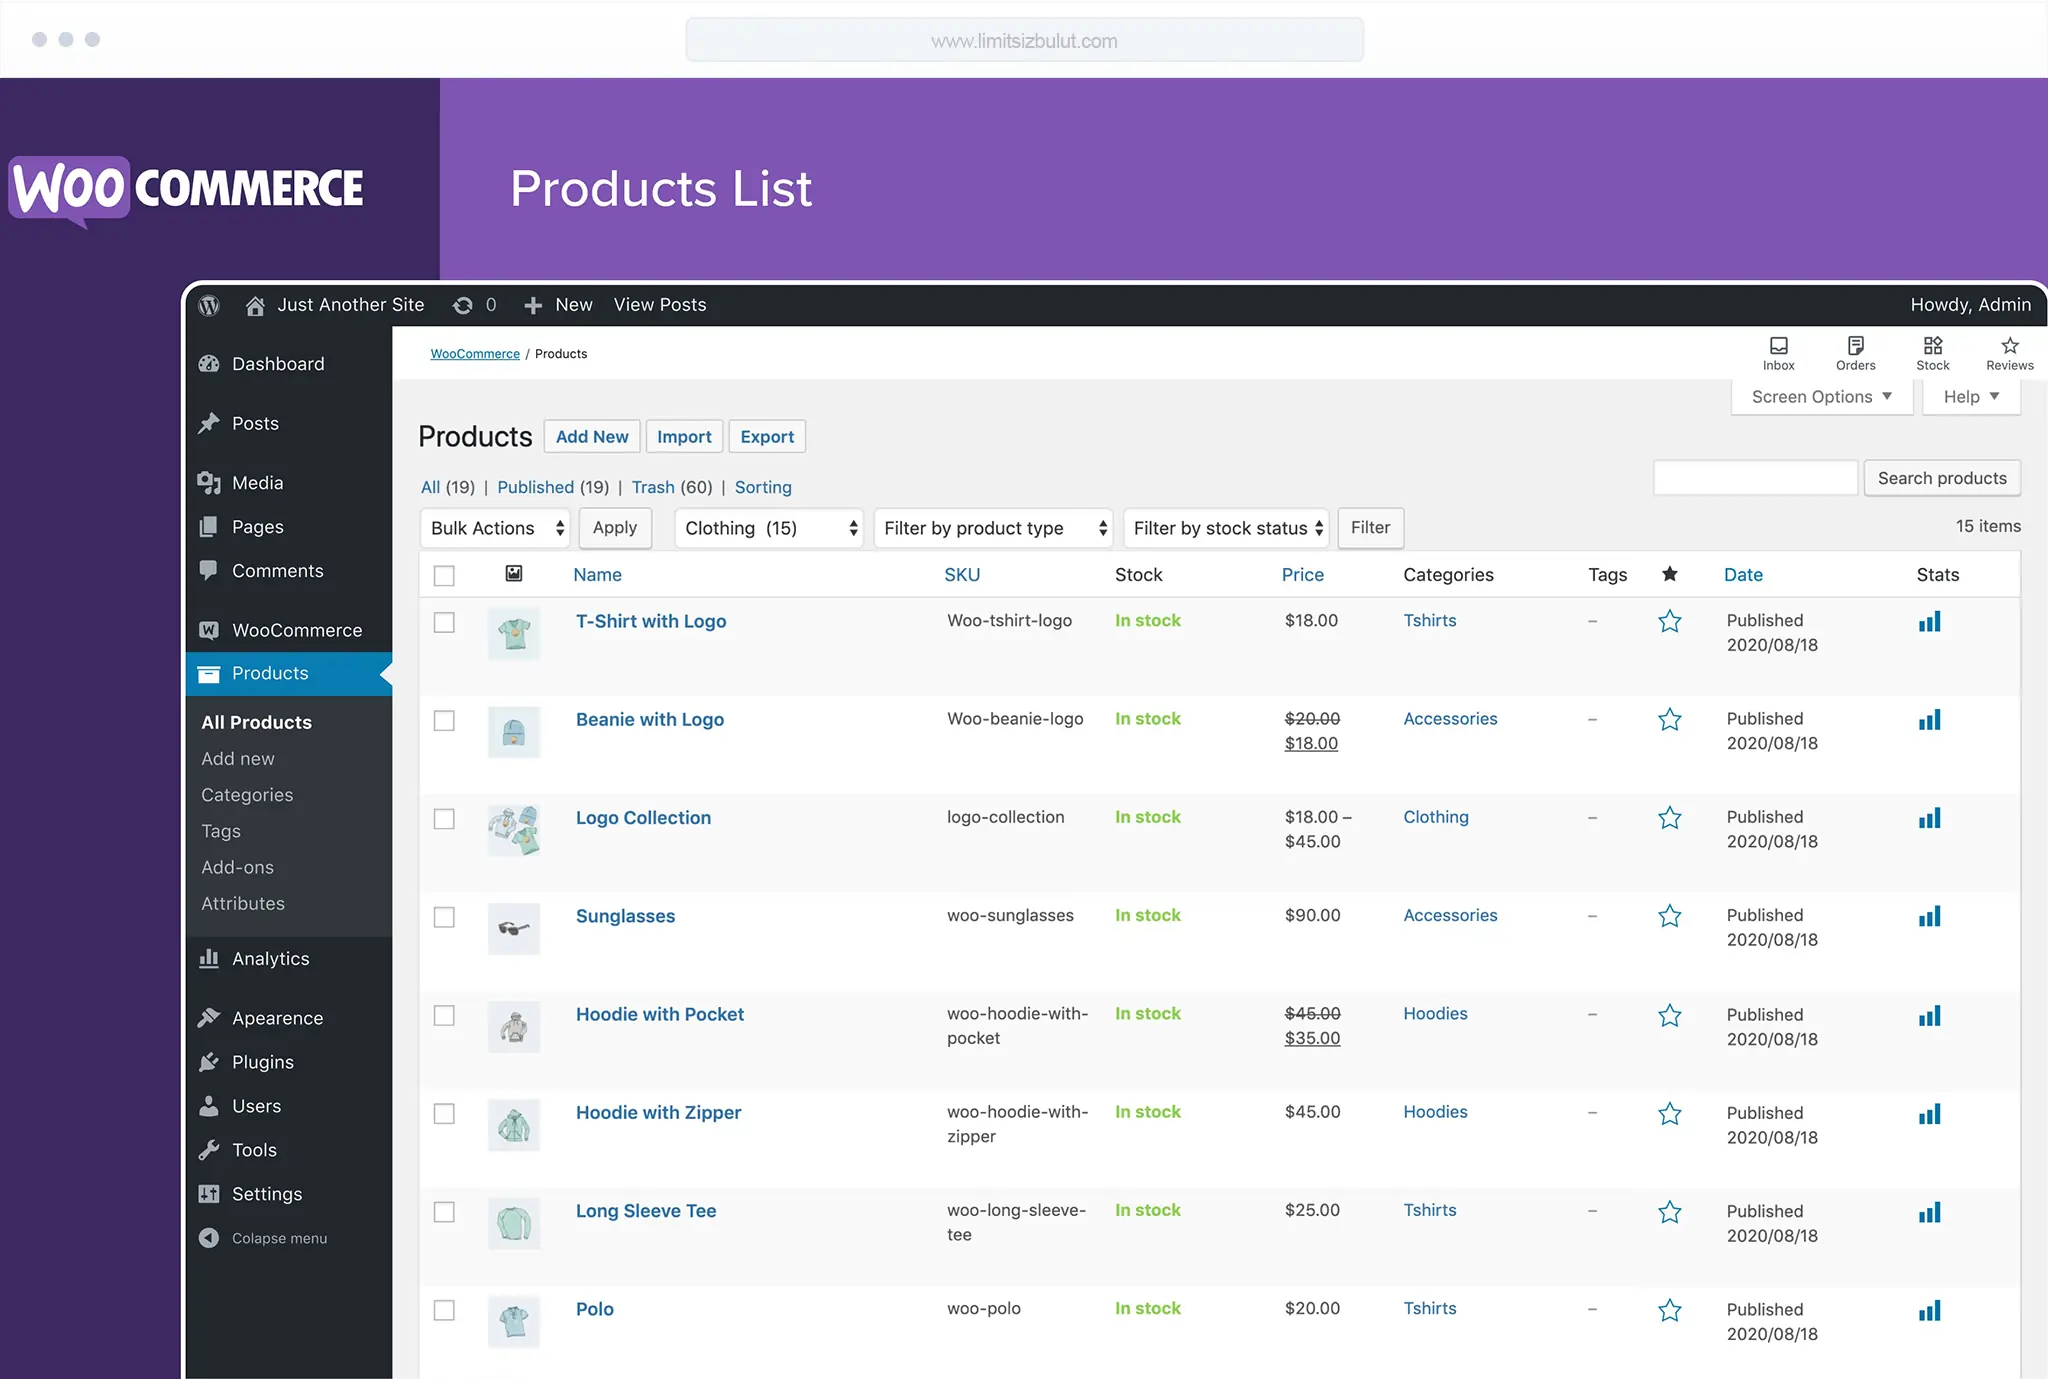The height and width of the screenshot is (1379, 2048).
Task: Check the Sunglasses row checkbox
Action: point(444,917)
